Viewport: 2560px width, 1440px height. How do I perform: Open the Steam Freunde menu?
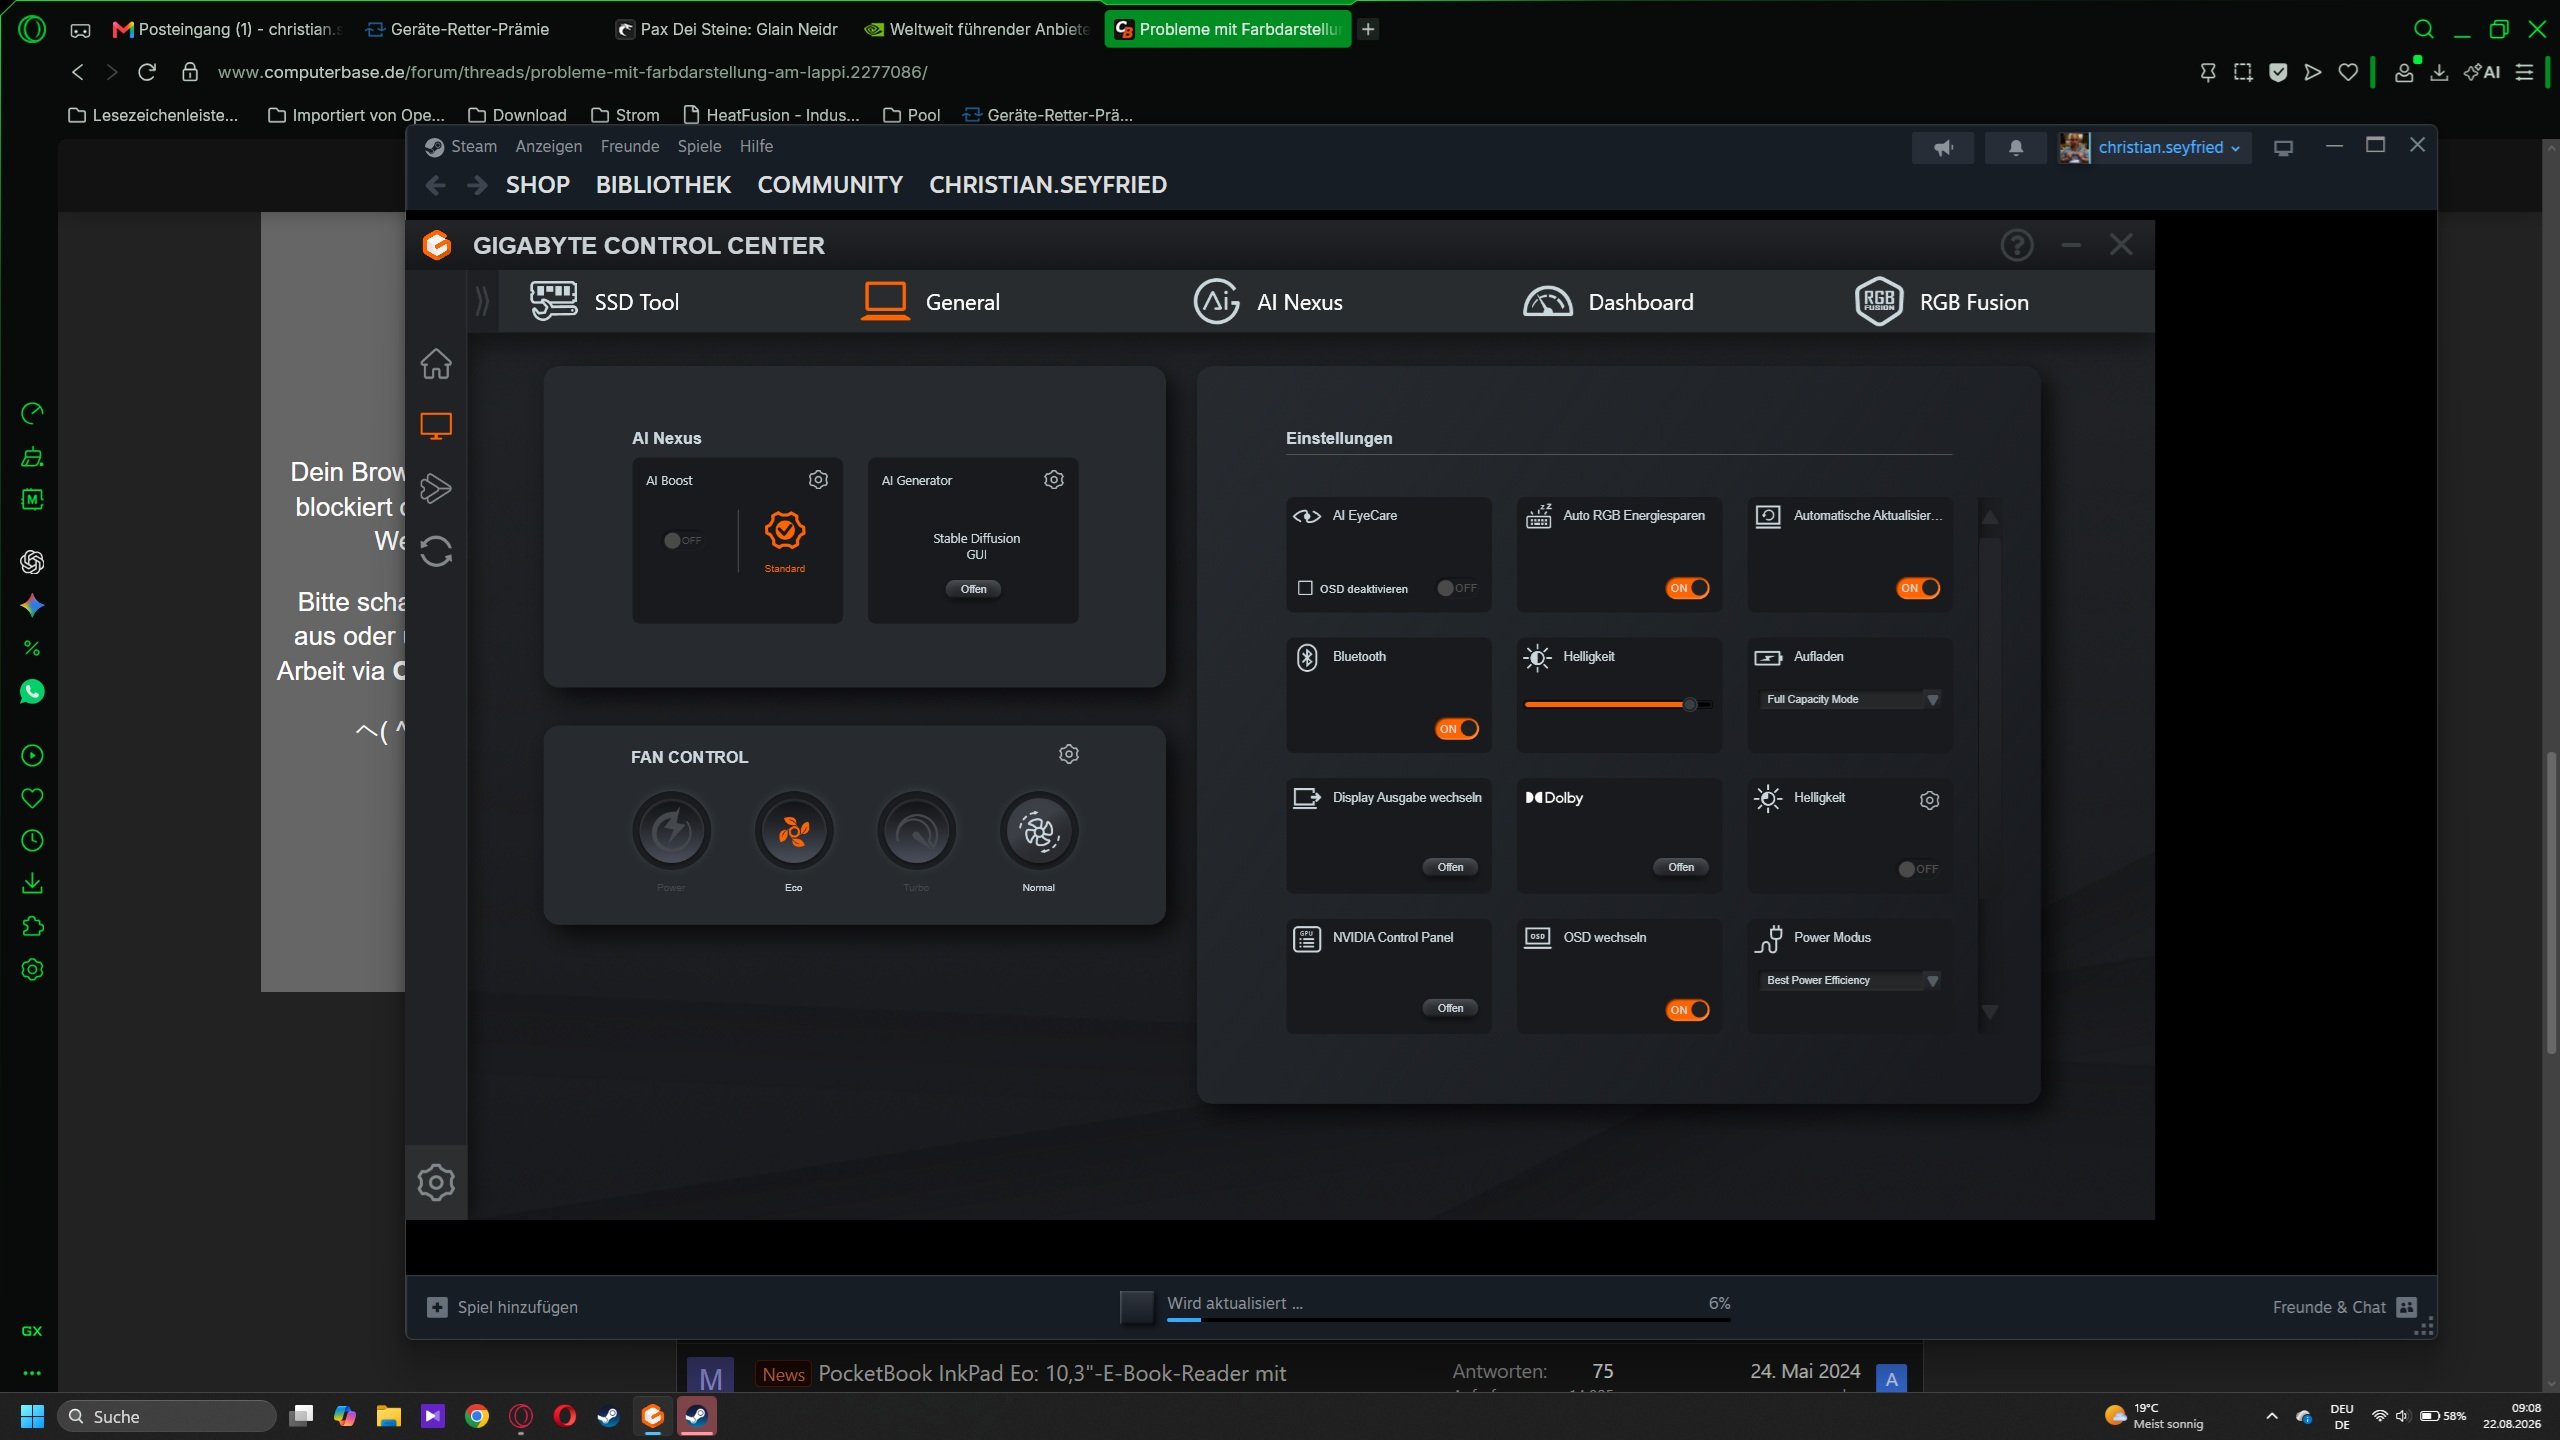[x=630, y=146]
